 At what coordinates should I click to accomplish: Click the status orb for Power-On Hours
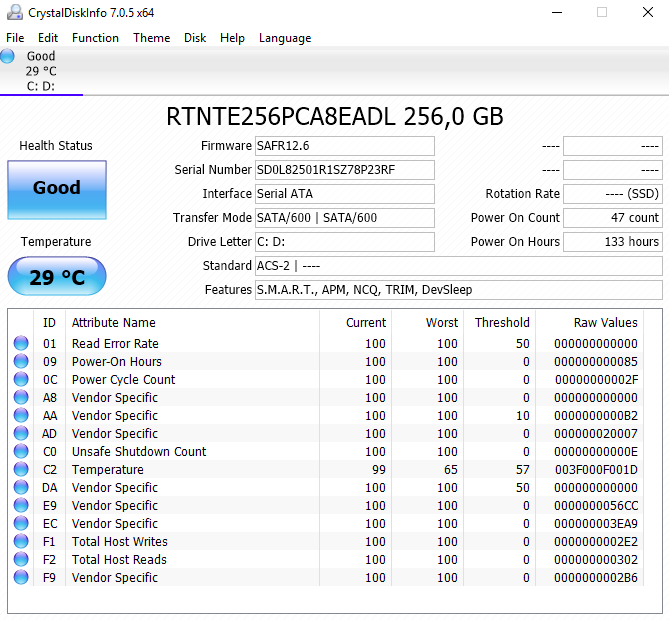point(21,362)
